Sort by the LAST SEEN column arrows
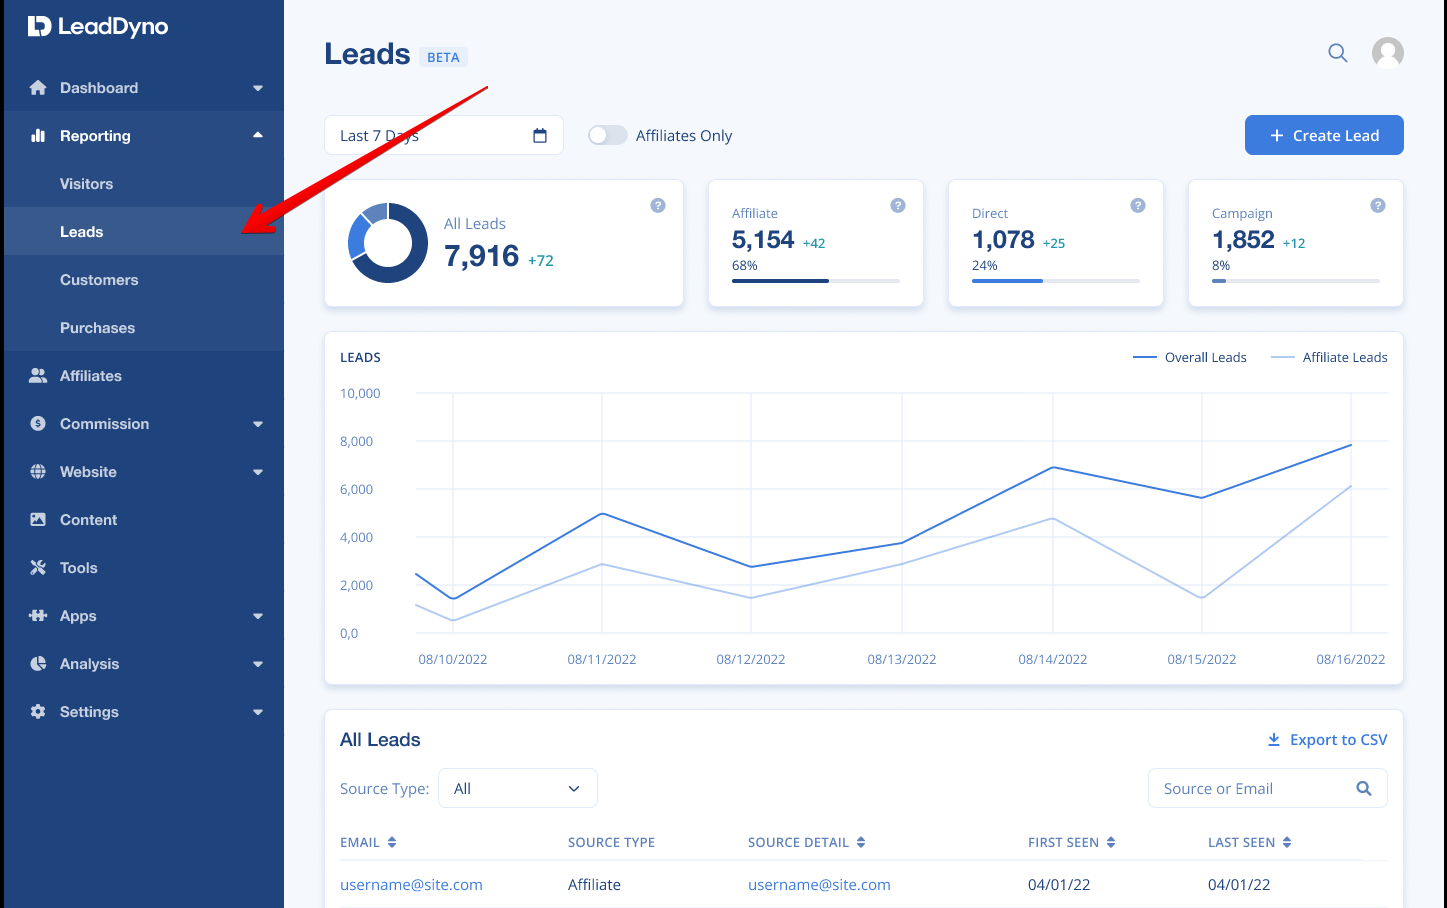The height and width of the screenshot is (908, 1447). [1287, 842]
